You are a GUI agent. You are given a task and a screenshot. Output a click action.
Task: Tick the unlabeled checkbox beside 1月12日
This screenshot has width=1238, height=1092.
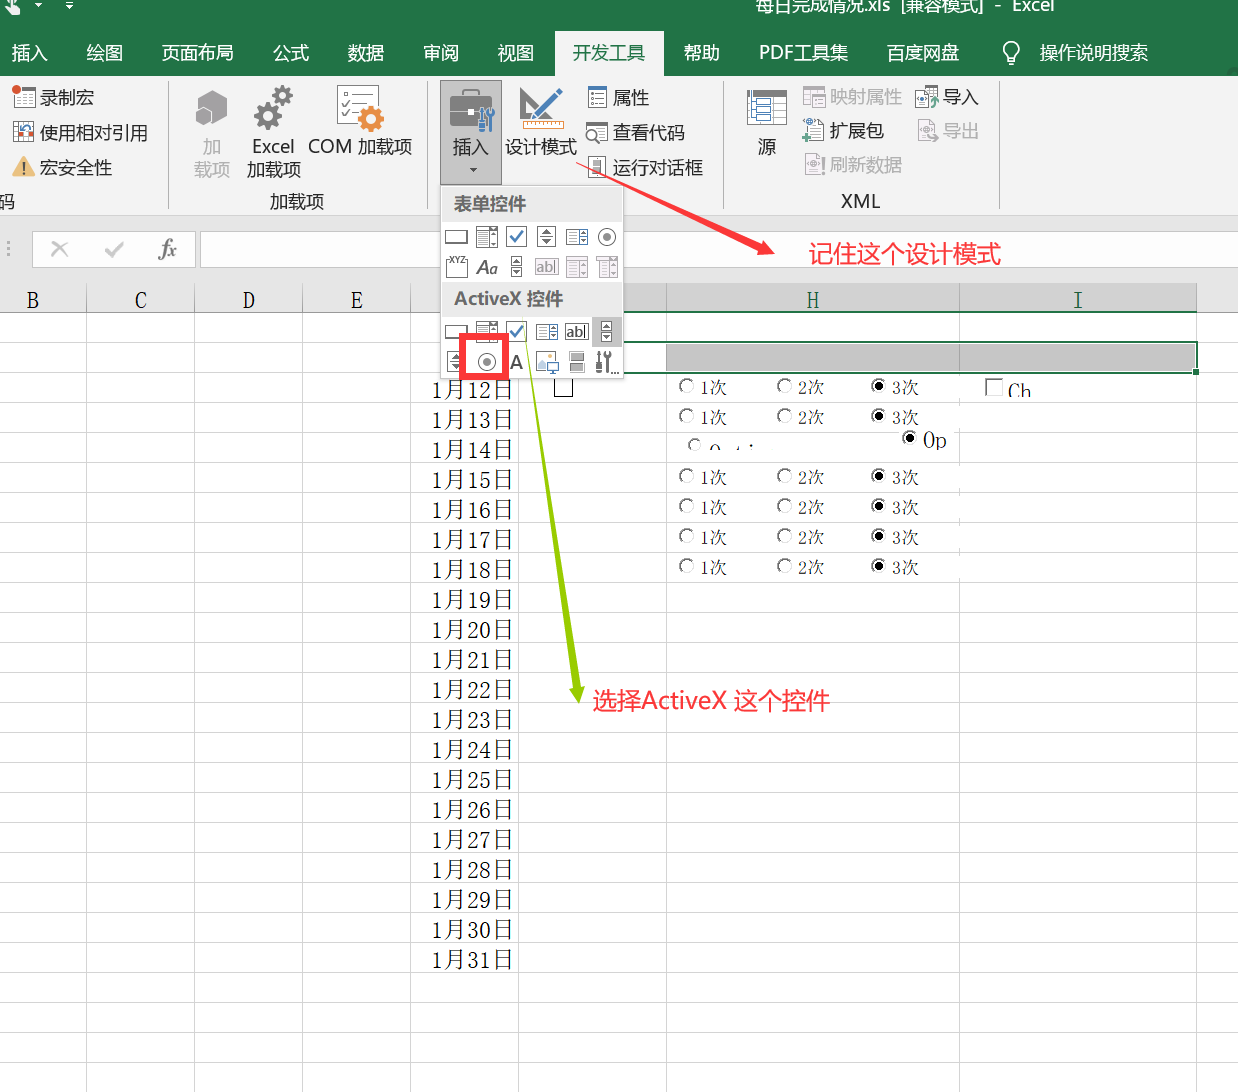(x=563, y=387)
